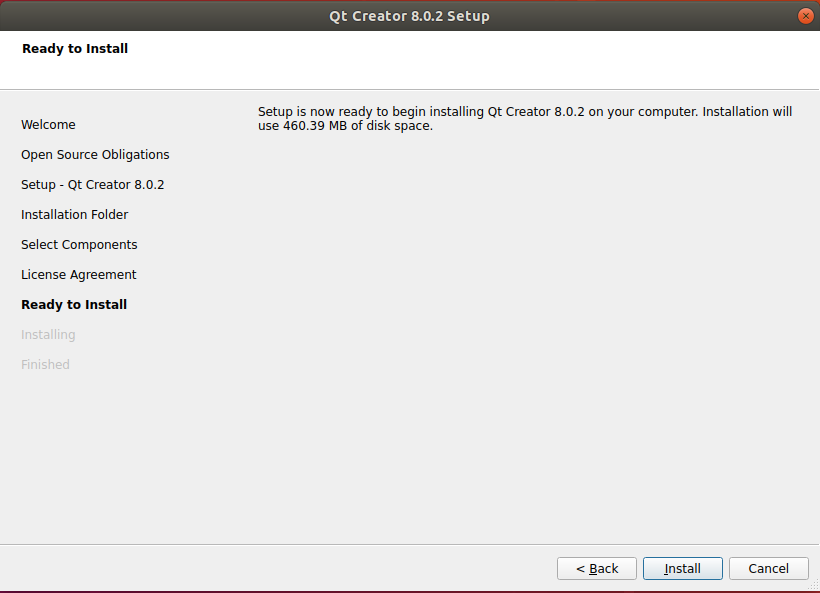Cancel the Qt Creator setup
820x593 pixels.
(768, 568)
